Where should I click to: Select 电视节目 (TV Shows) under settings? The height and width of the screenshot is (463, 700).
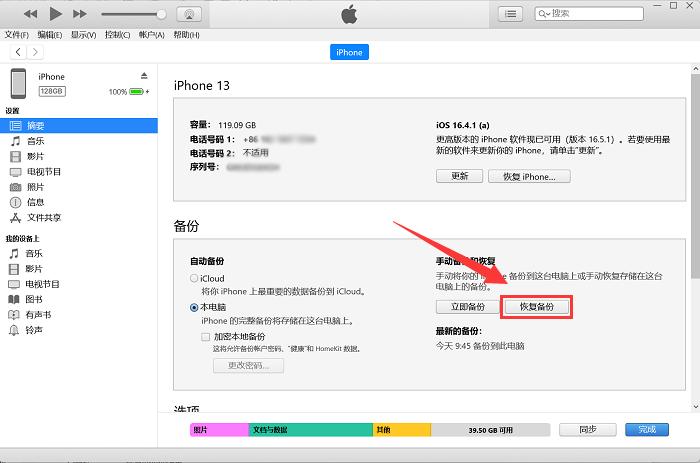tap(16, 172)
